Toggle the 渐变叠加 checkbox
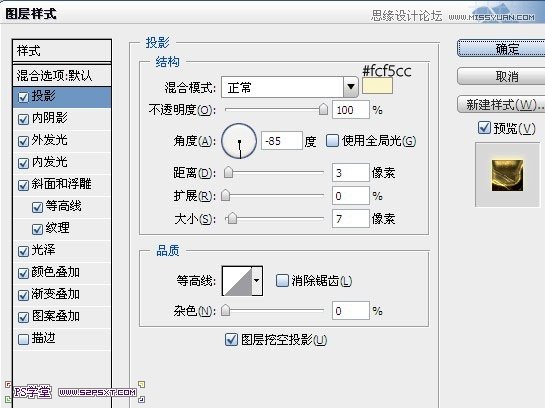Image resolution: width=545 pixels, height=408 pixels. [23, 295]
